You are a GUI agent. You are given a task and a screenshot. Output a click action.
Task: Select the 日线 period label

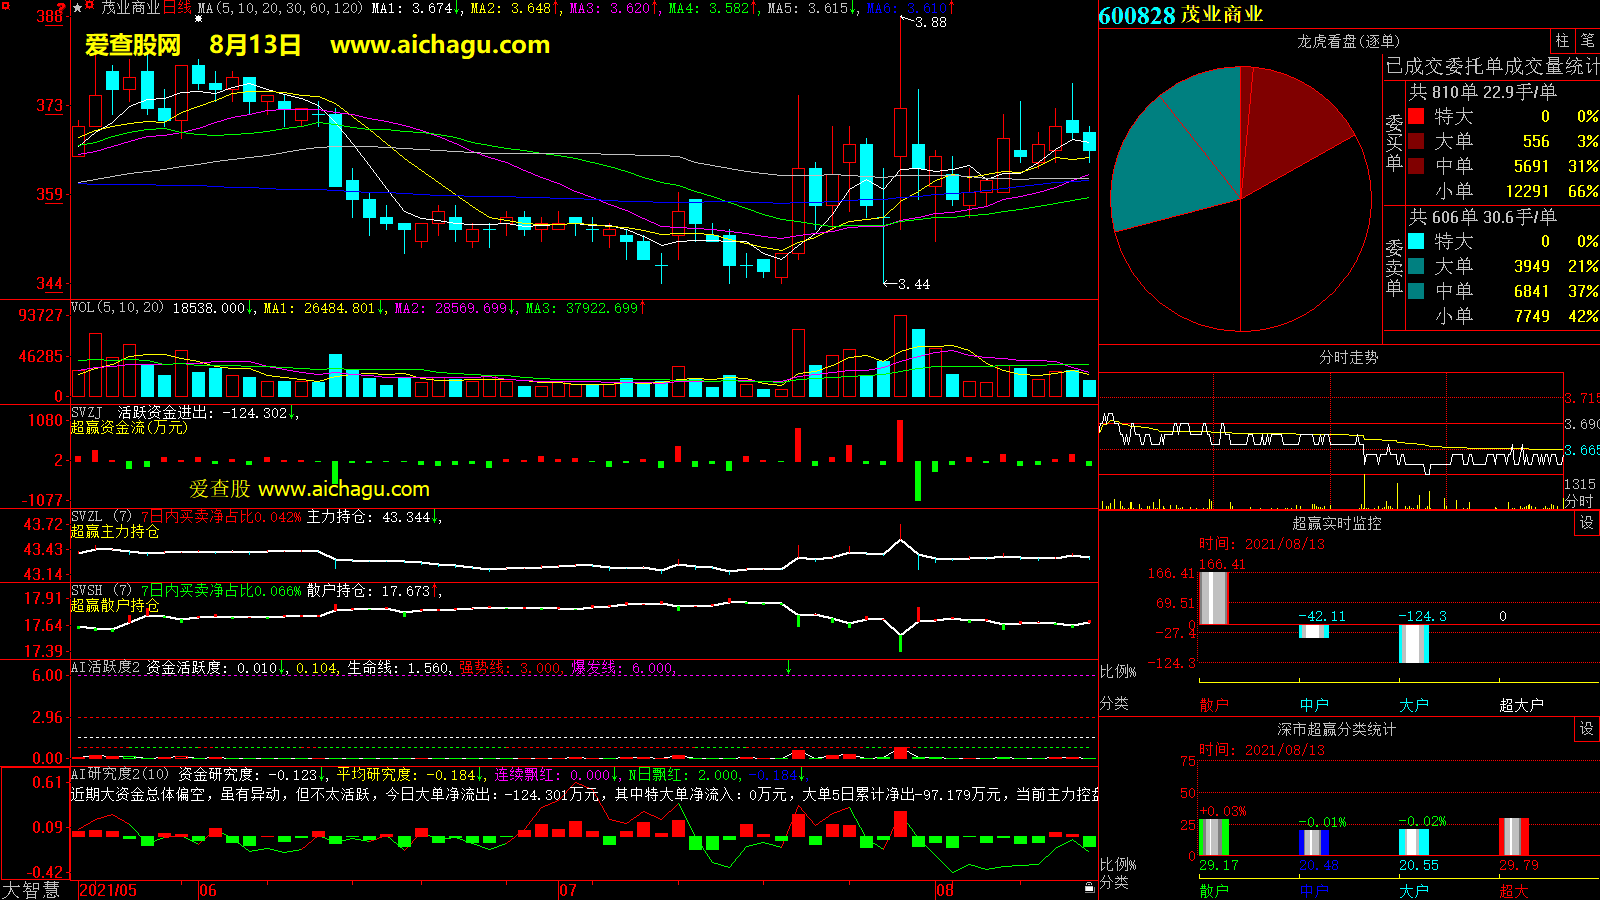[x=177, y=8]
